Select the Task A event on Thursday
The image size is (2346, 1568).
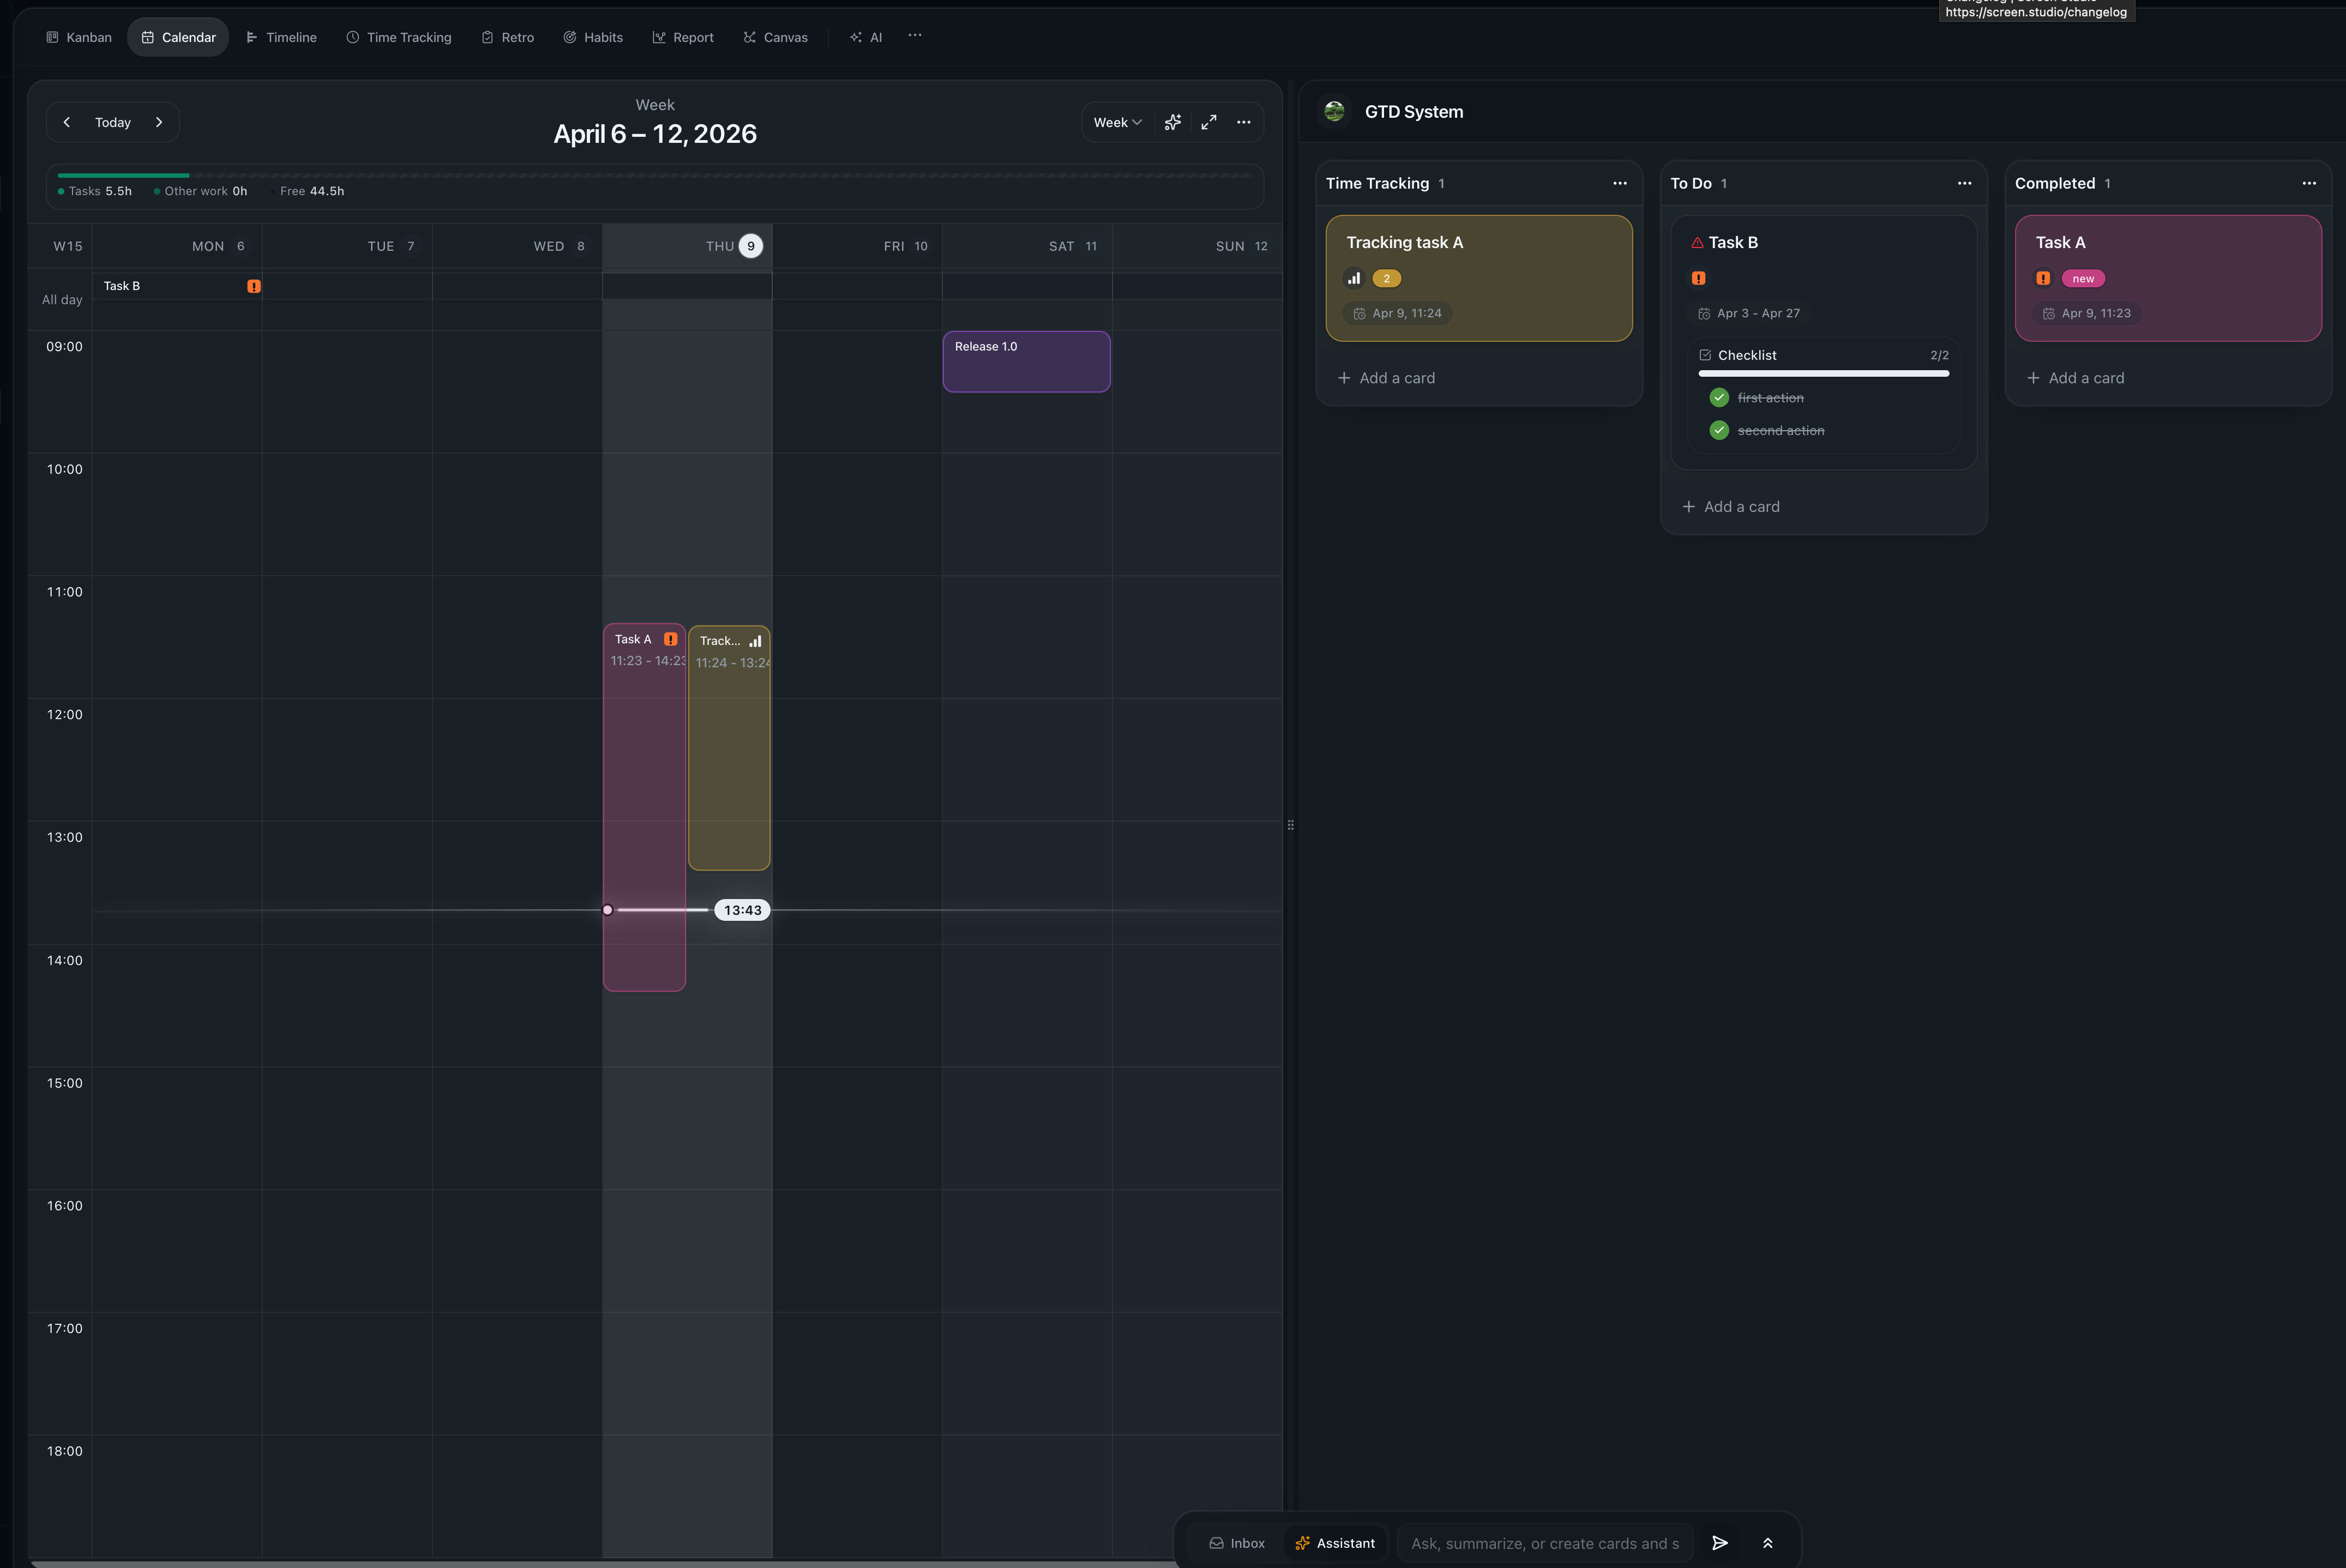click(x=644, y=807)
